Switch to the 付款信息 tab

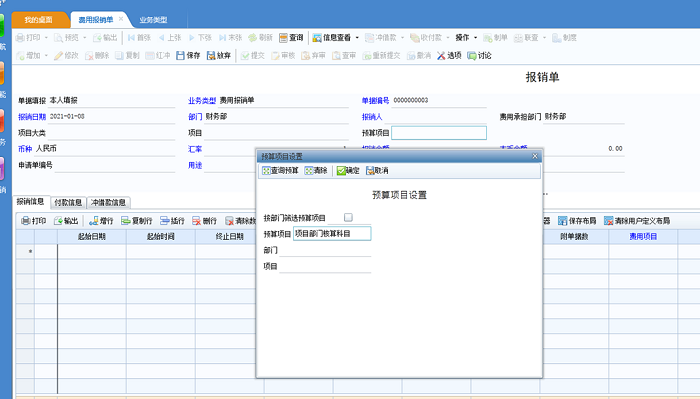(68, 202)
